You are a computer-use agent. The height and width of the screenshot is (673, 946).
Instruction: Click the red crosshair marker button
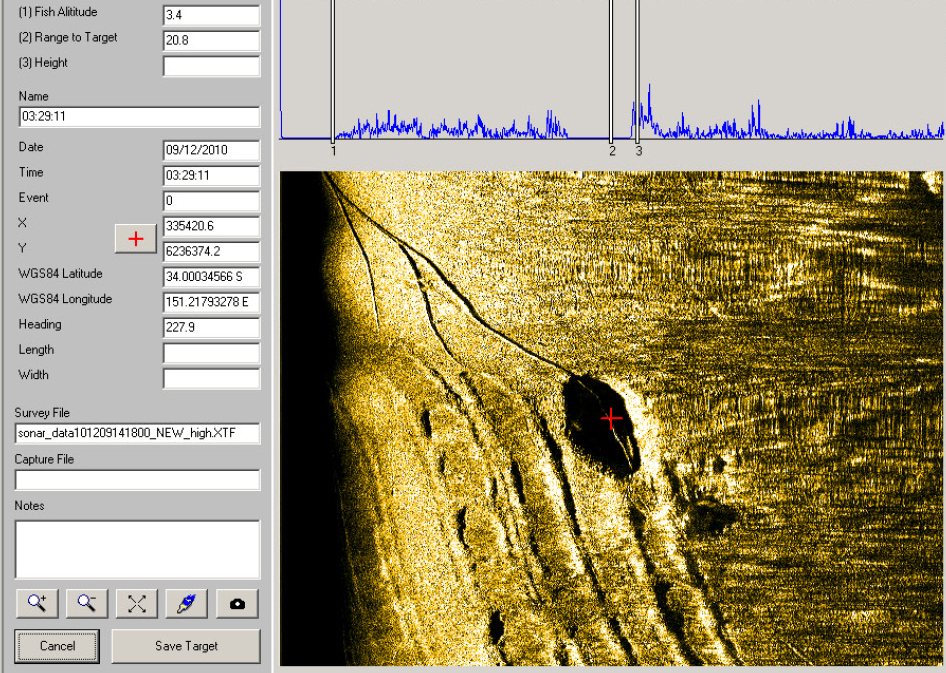click(x=135, y=239)
